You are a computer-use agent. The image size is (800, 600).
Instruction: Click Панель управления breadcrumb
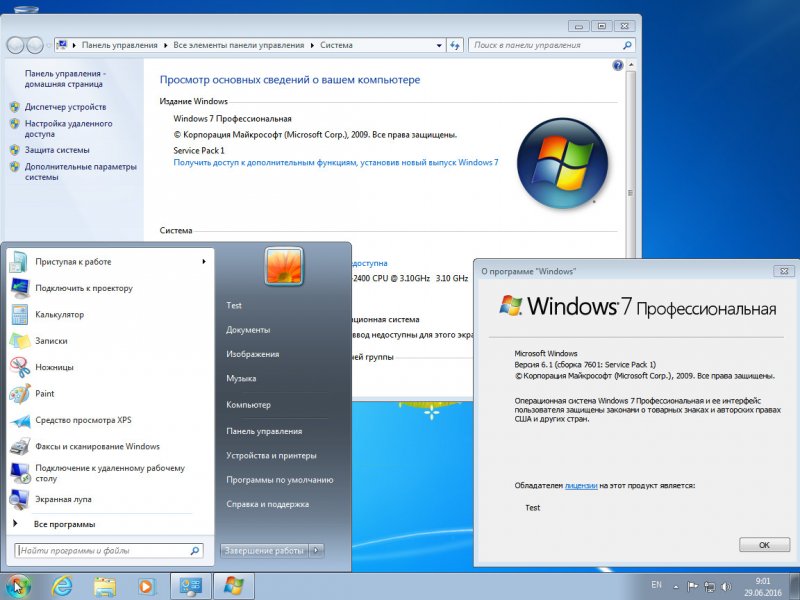pyautogui.click(x=119, y=45)
